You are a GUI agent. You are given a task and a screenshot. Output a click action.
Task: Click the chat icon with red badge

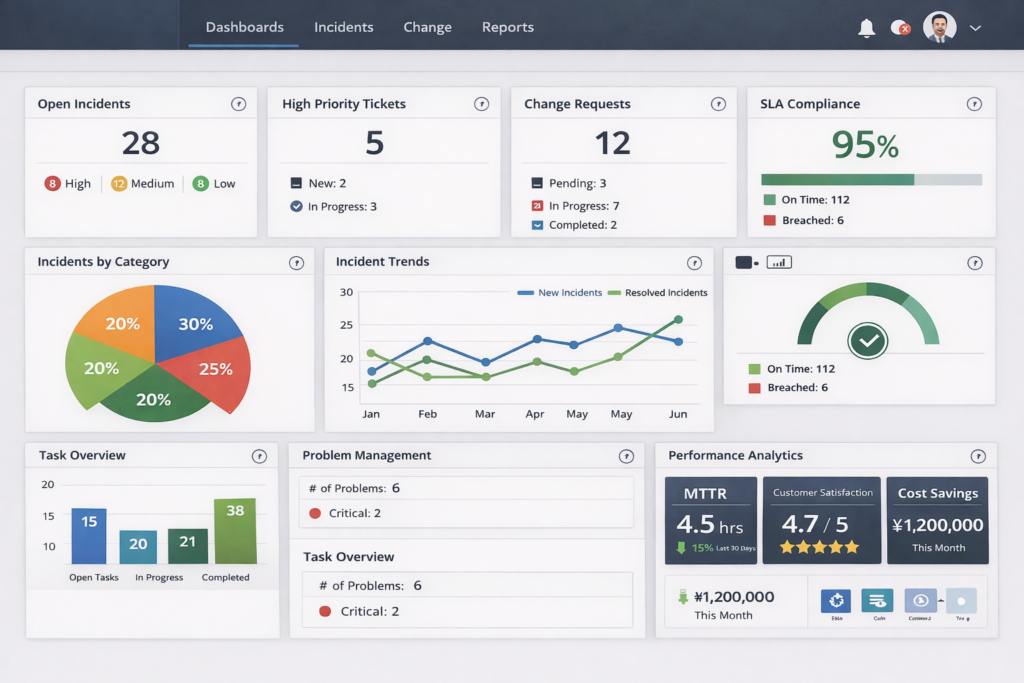(x=900, y=28)
